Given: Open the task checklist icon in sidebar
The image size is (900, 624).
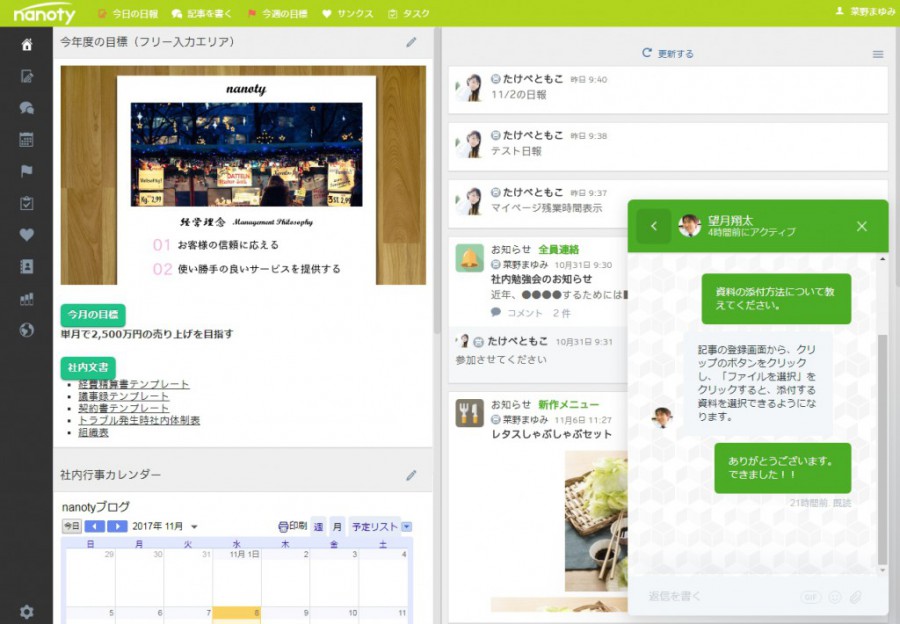Looking at the screenshot, I should pos(26,203).
